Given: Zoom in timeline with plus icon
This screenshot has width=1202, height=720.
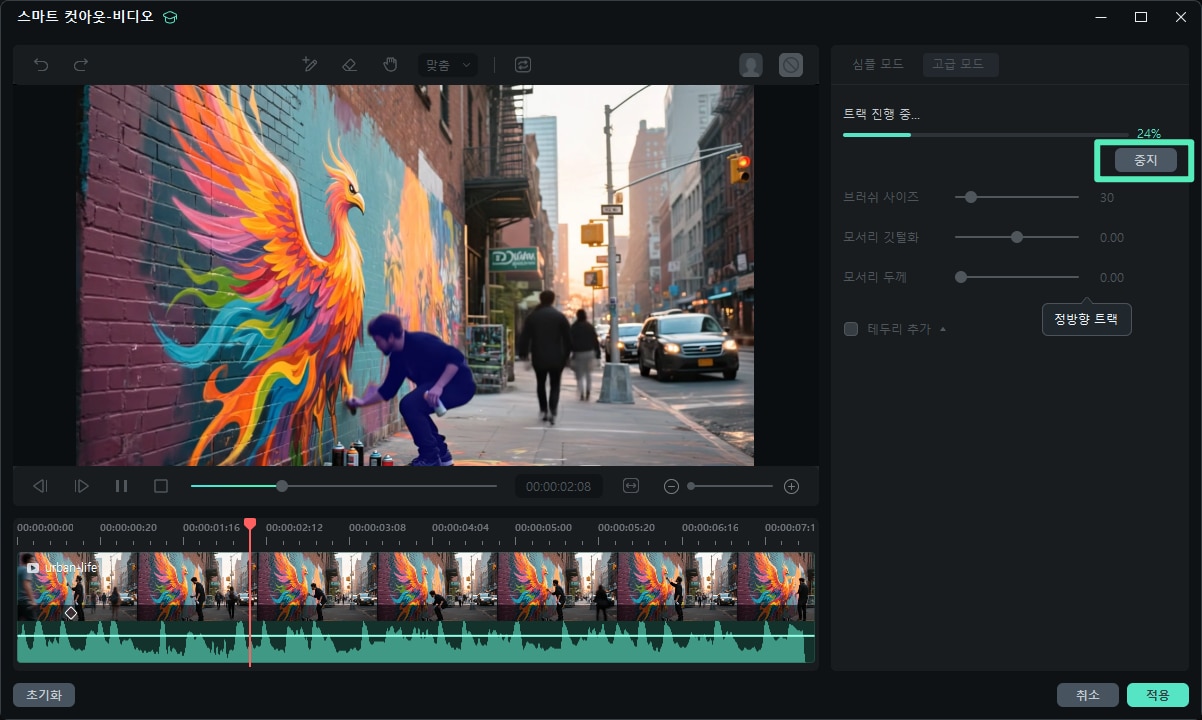Looking at the screenshot, I should [791, 486].
